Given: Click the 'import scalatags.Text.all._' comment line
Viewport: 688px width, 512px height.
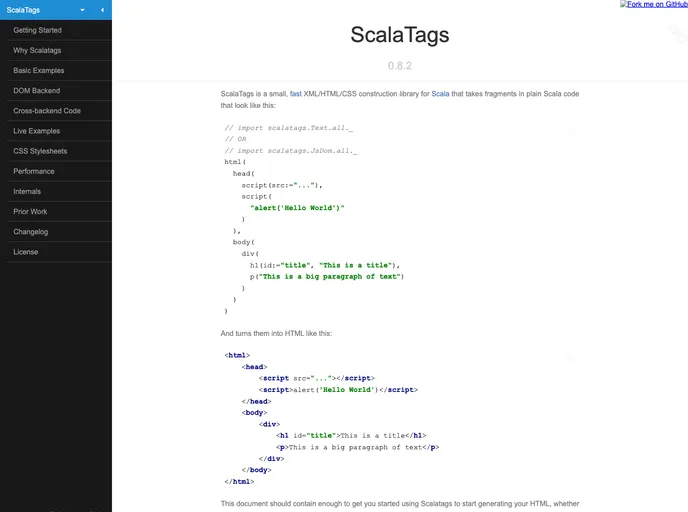Looking at the screenshot, I should (289, 128).
